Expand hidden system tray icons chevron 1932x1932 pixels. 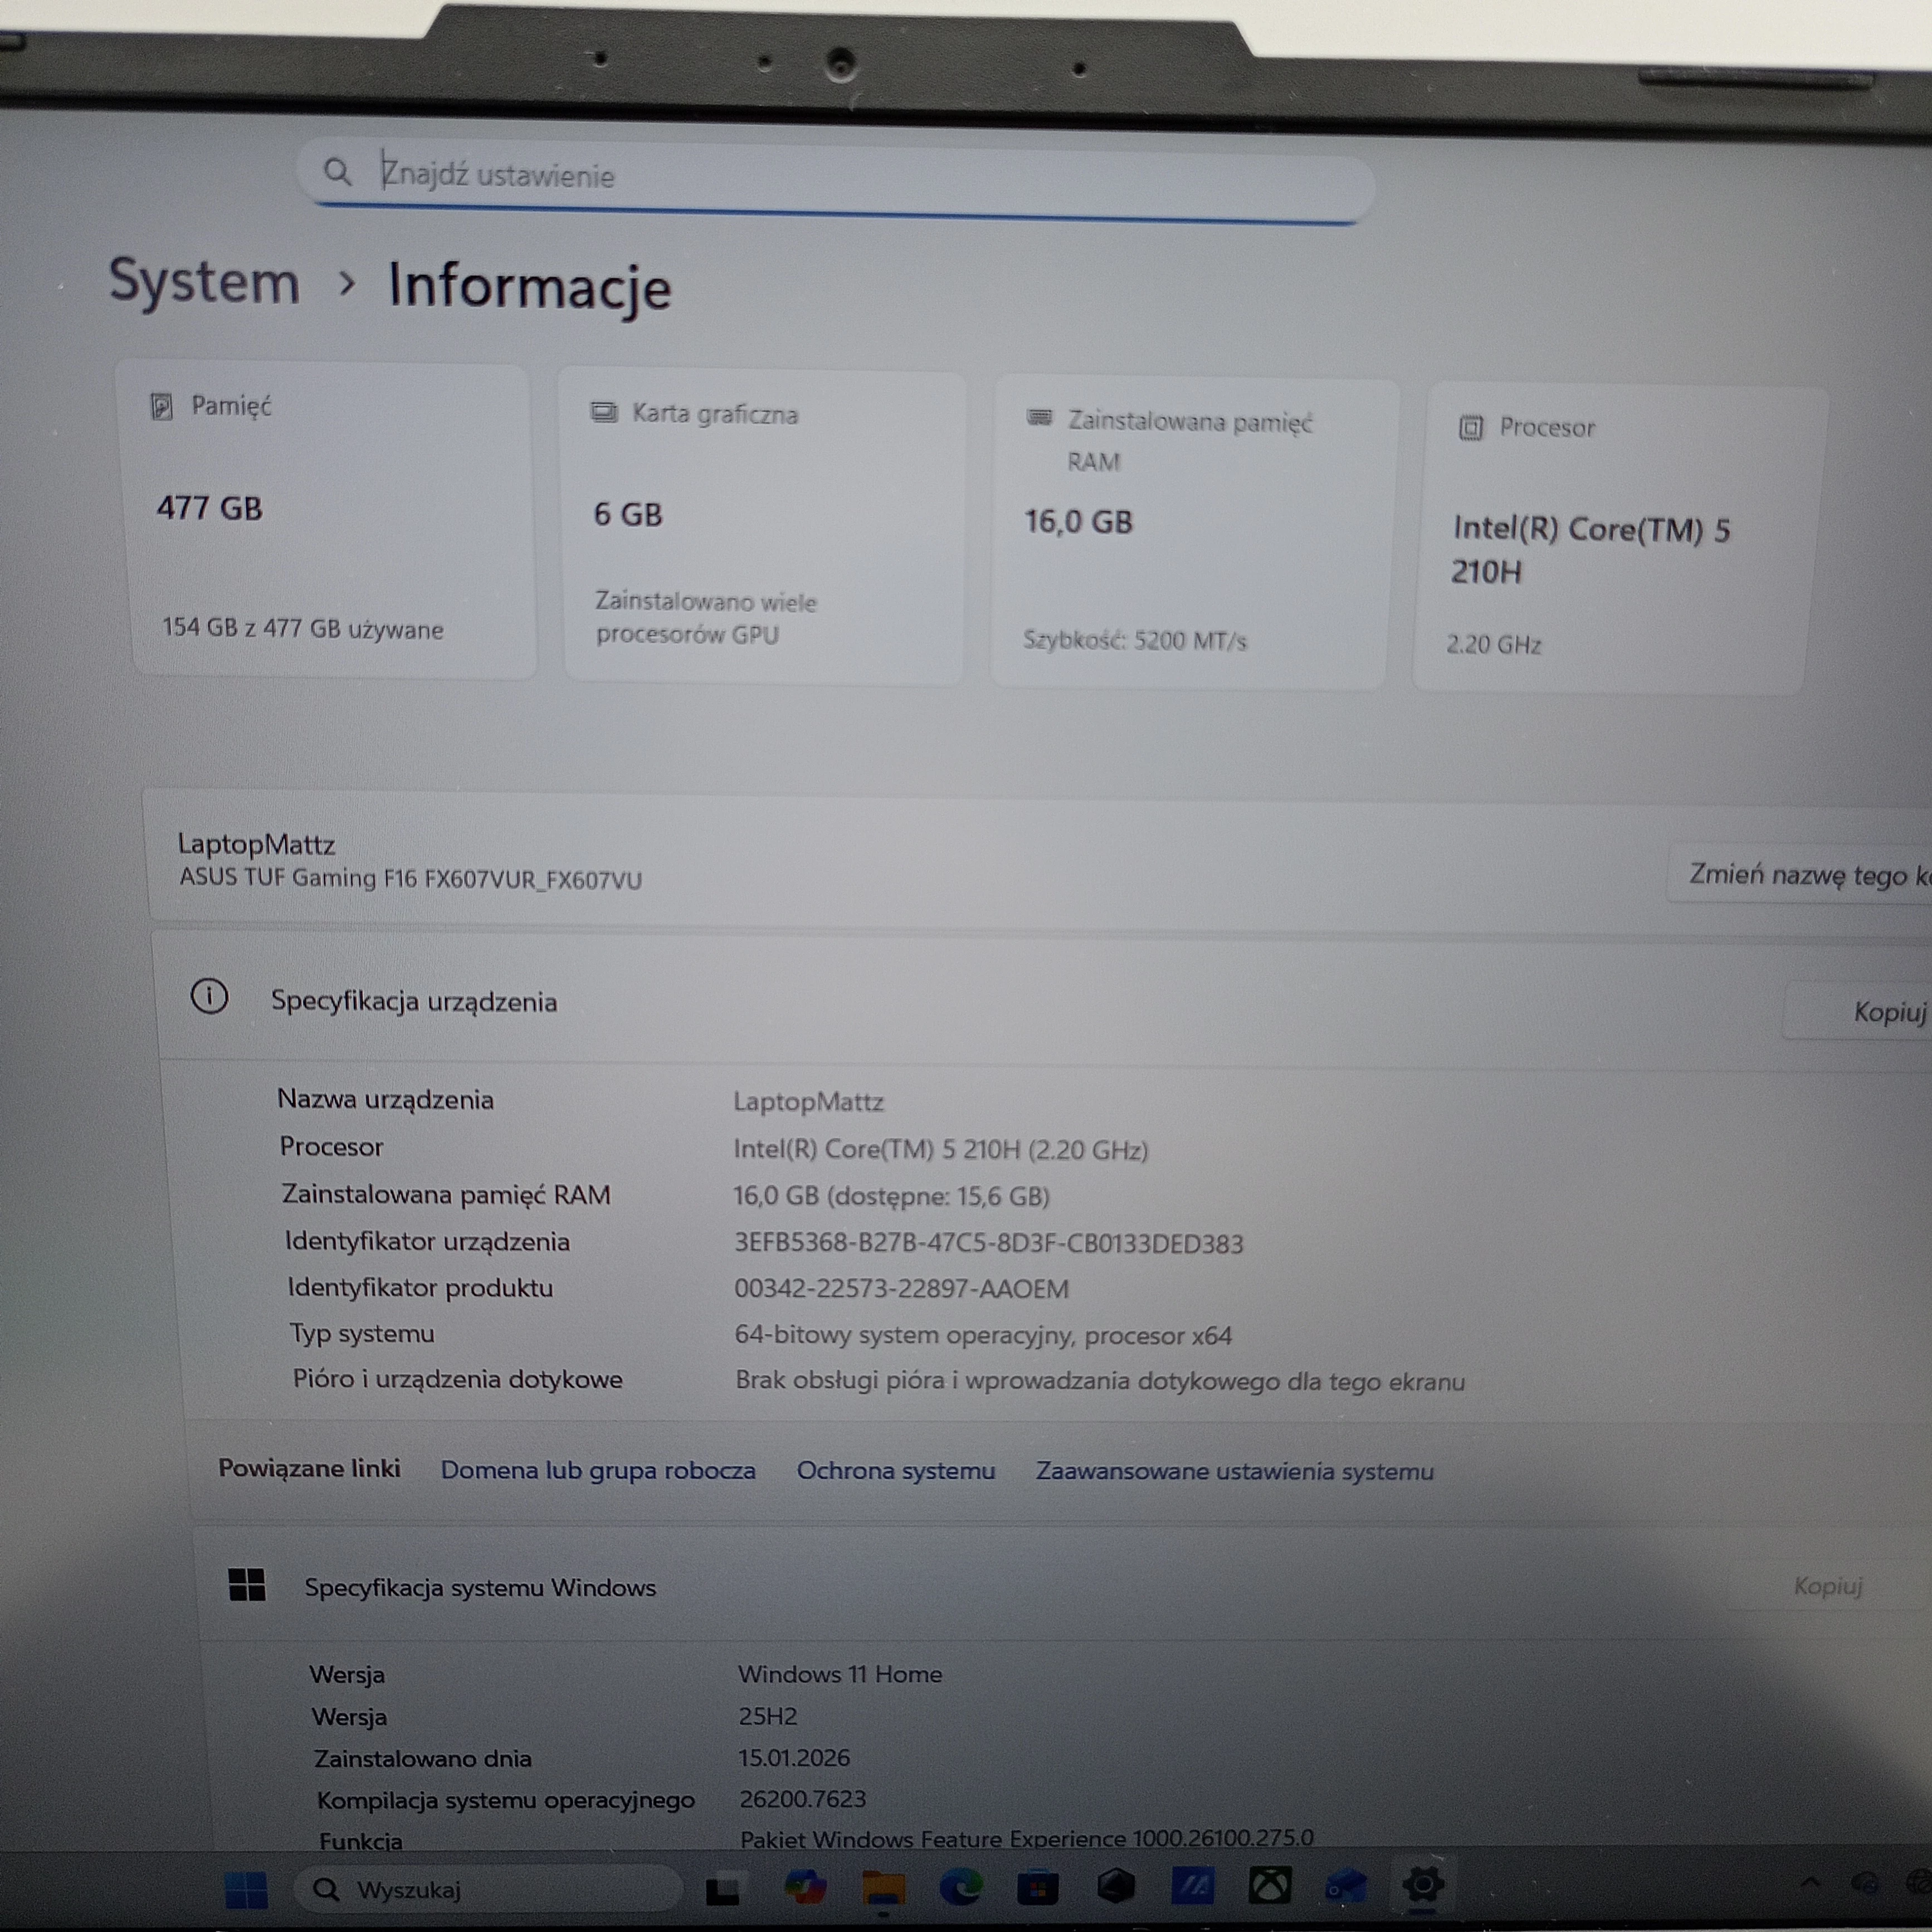[x=1810, y=1882]
